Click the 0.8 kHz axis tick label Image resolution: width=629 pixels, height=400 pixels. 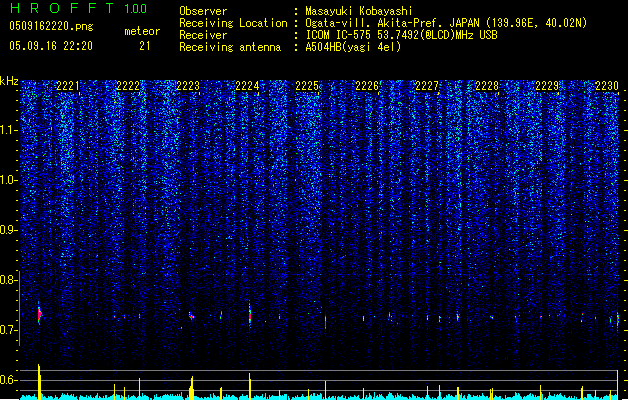pyautogui.click(x=8, y=280)
